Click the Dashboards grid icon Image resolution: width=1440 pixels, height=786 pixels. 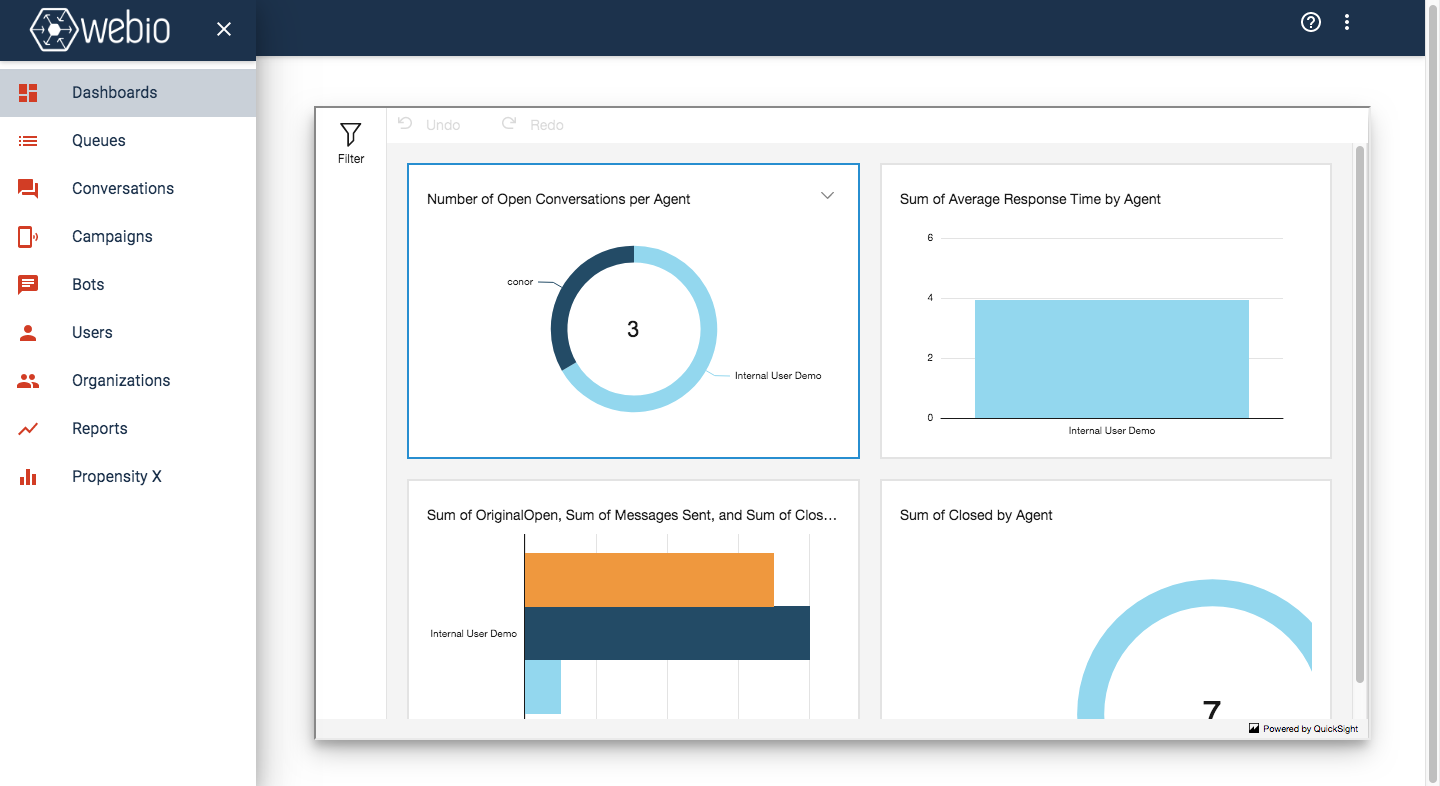pos(28,93)
